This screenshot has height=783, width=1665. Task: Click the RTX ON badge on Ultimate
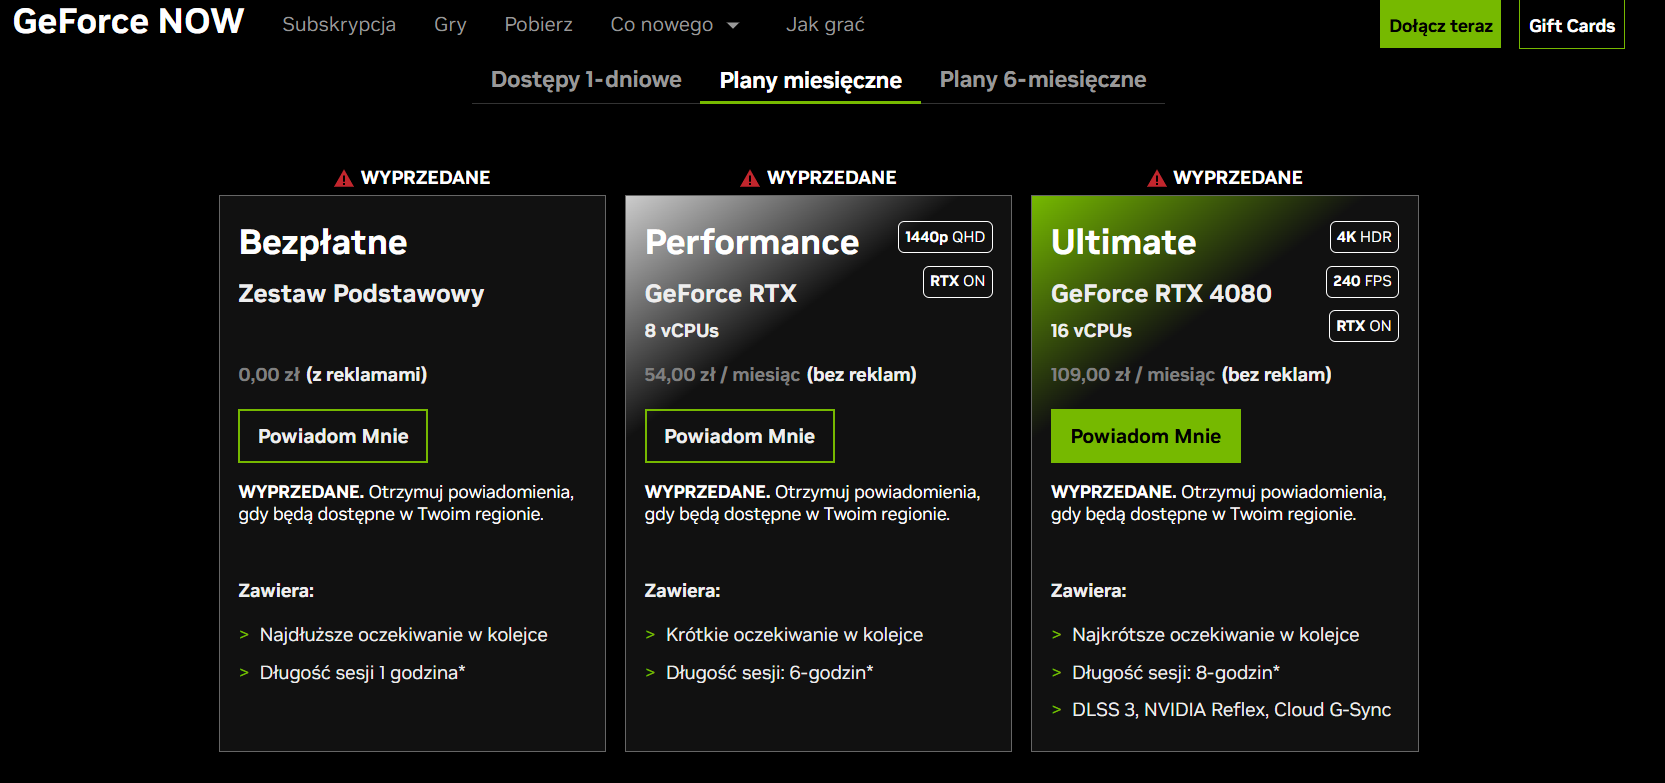1364,326
